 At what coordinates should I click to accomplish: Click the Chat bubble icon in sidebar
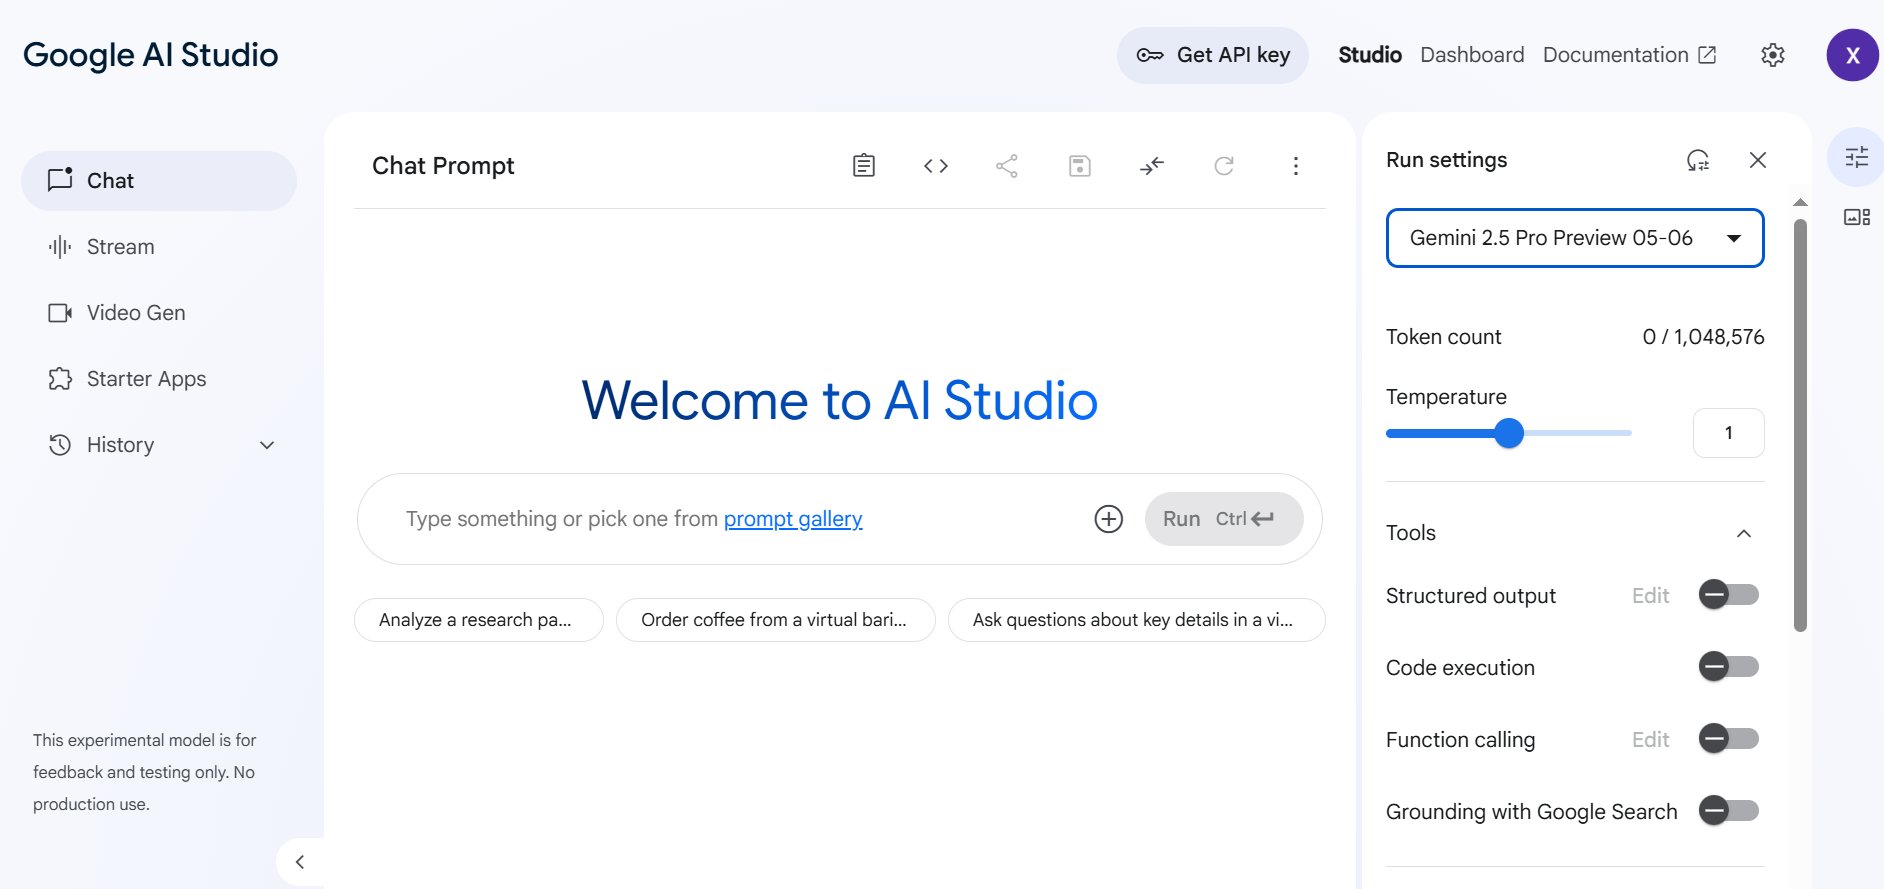click(x=60, y=180)
